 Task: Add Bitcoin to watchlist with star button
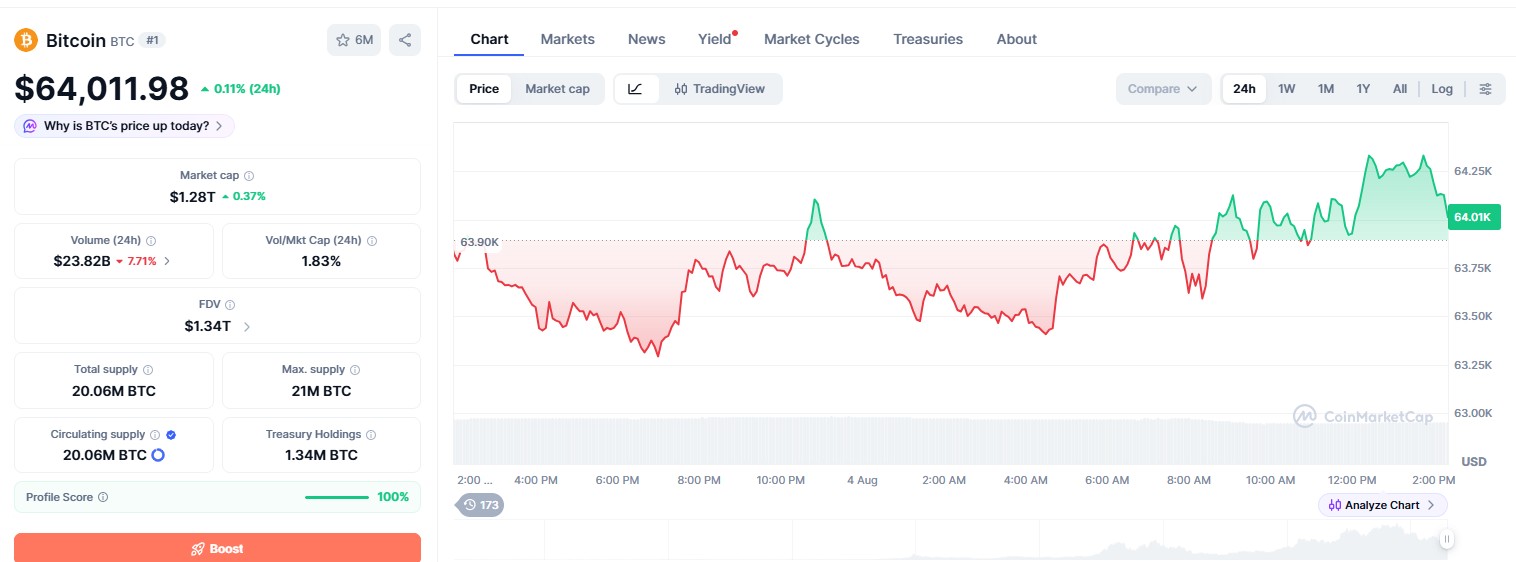[354, 40]
